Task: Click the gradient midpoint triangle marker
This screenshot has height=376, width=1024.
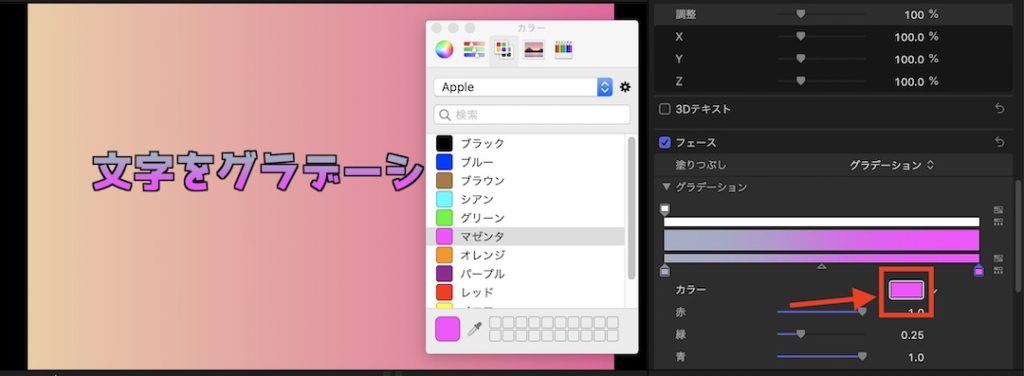Action: (x=822, y=266)
